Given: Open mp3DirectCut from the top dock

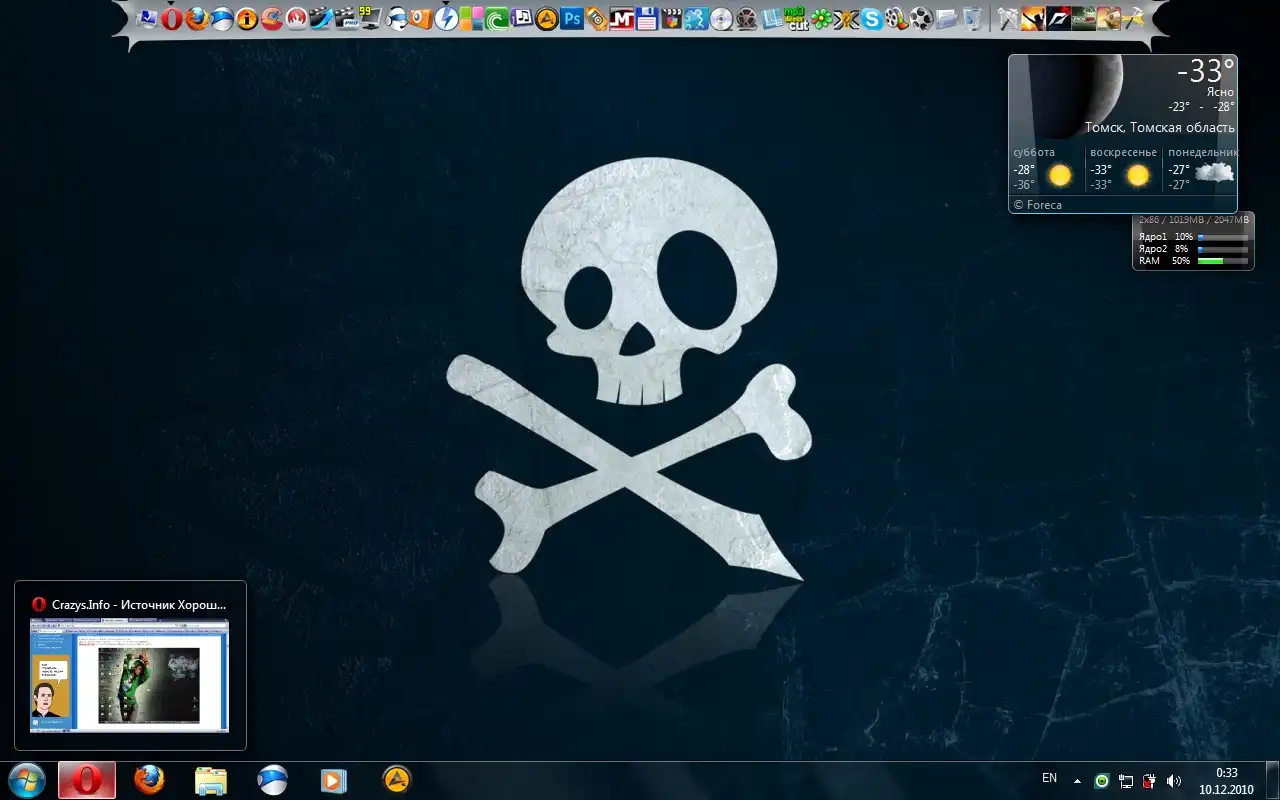Looking at the screenshot, I should point(796,18).
